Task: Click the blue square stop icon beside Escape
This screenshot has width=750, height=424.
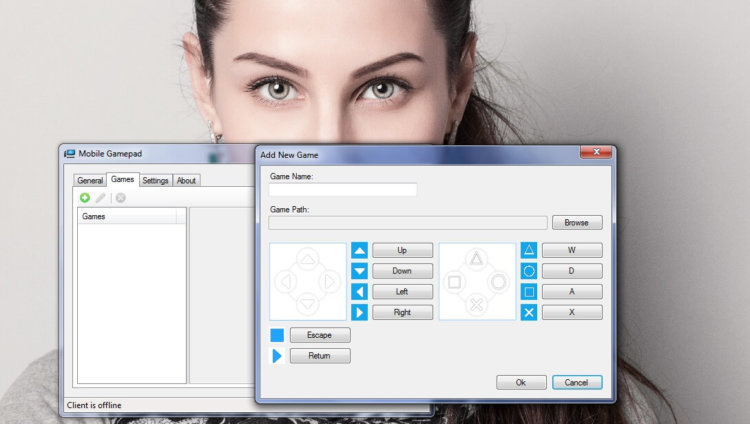Action: 277,335
